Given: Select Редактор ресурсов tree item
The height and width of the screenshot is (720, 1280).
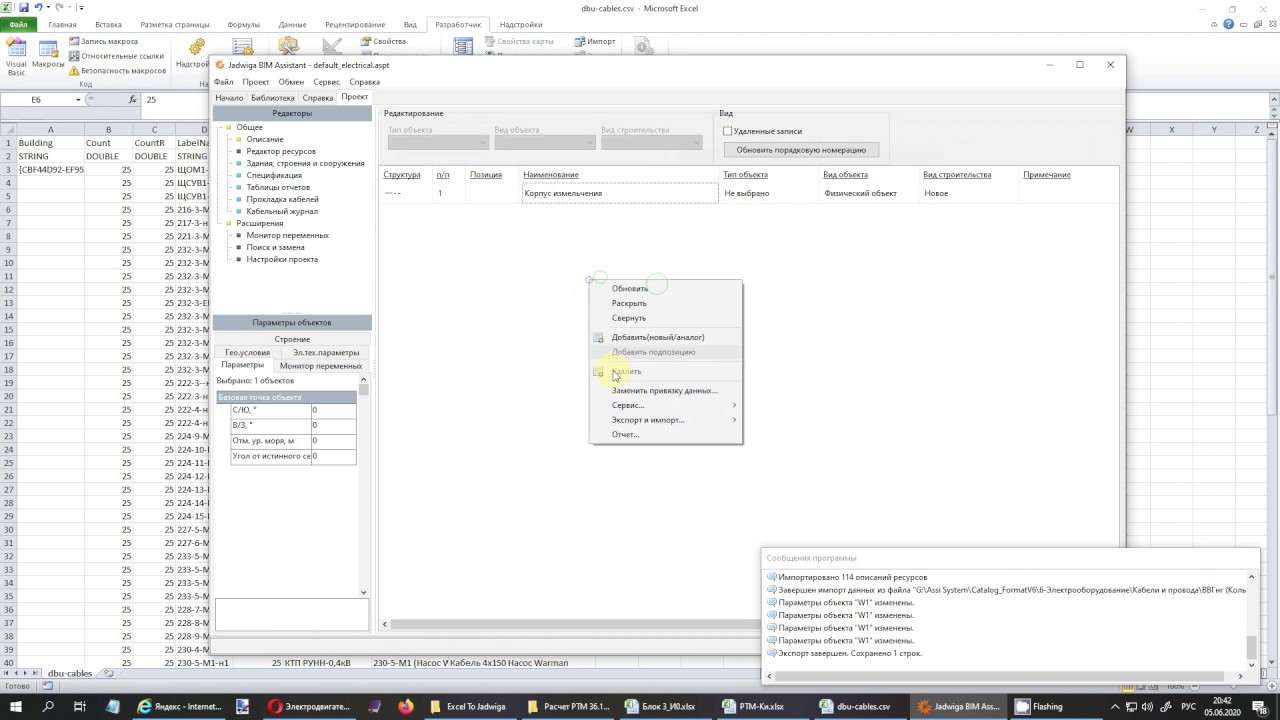Looking at the screenshot, I should pos(281,151).
